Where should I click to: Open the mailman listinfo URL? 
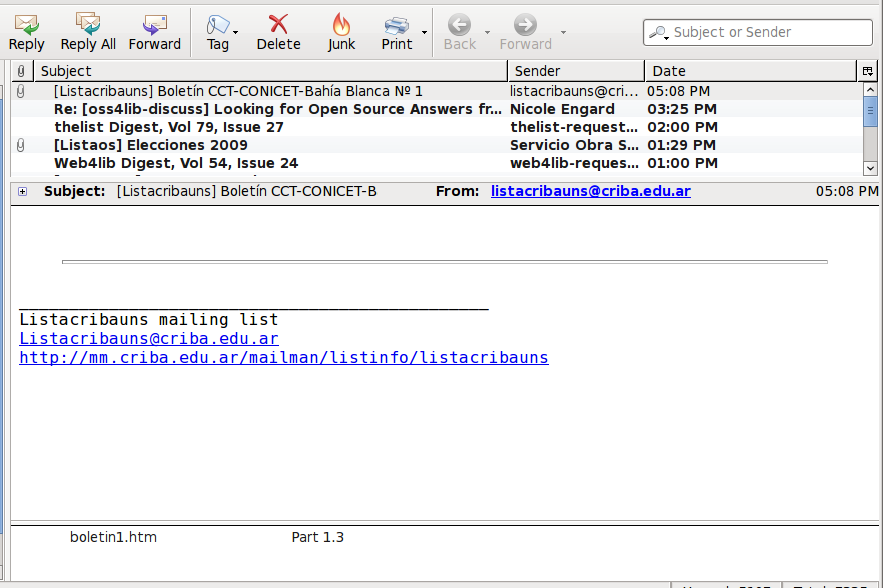click(x=283, y=357)
